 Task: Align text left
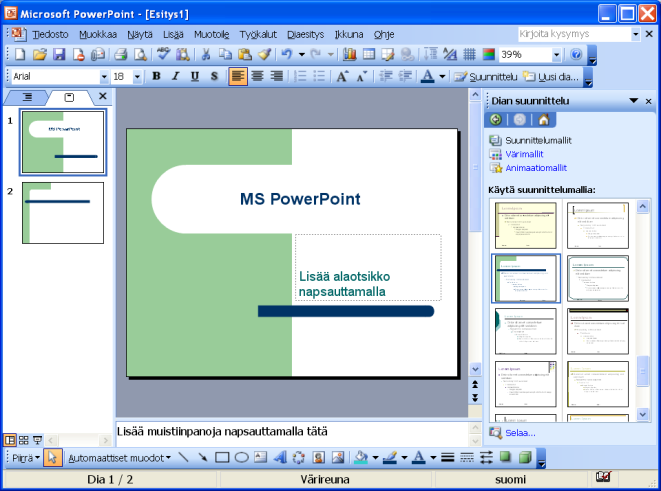(238, 76)
